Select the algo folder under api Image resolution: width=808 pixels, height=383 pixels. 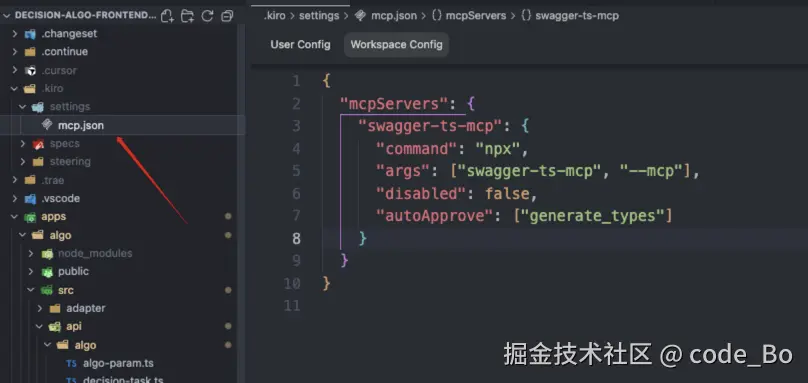click(86, 345)
